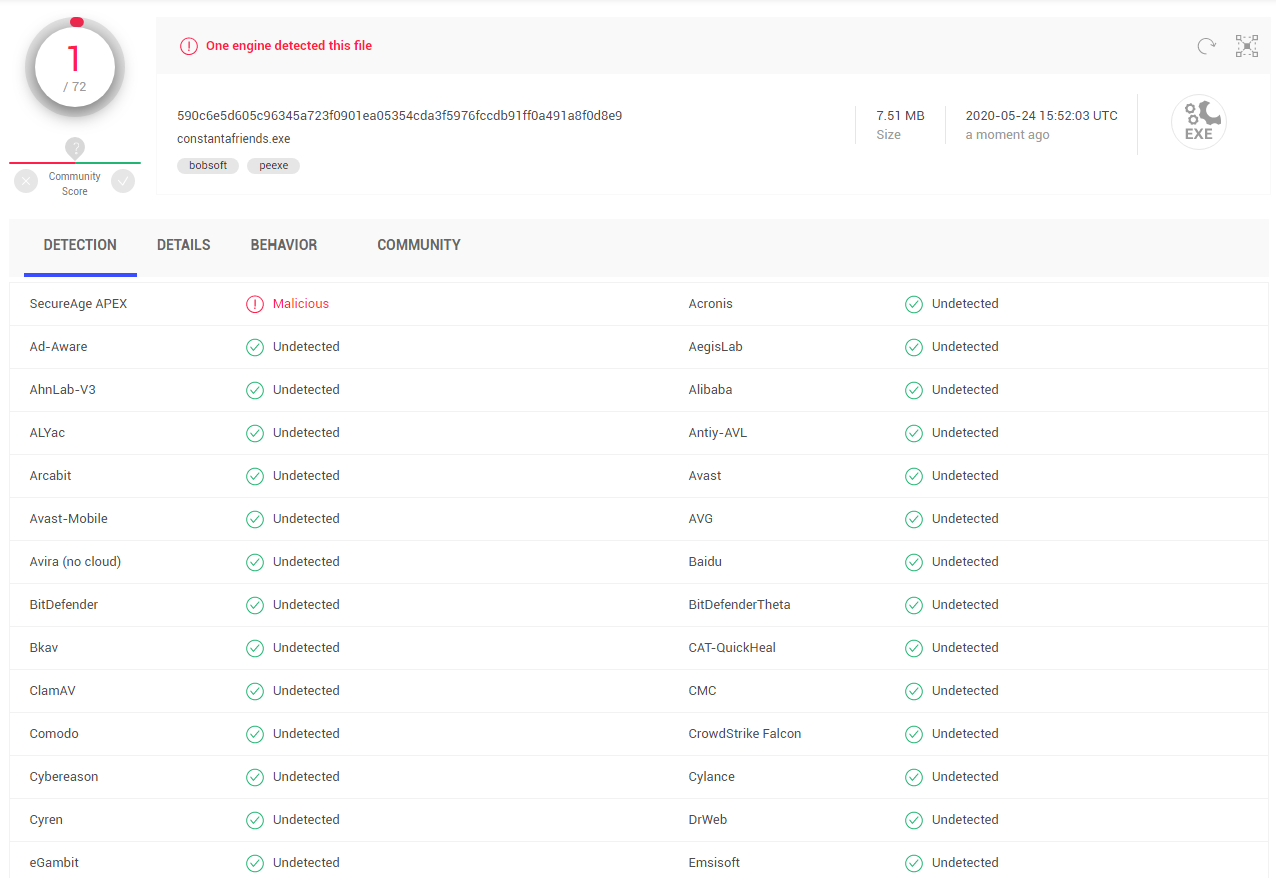Image resolution: width=1276 pixels, height=878 pixels.
Task: Click the check icon for CMC
Action: pos(914,691)
